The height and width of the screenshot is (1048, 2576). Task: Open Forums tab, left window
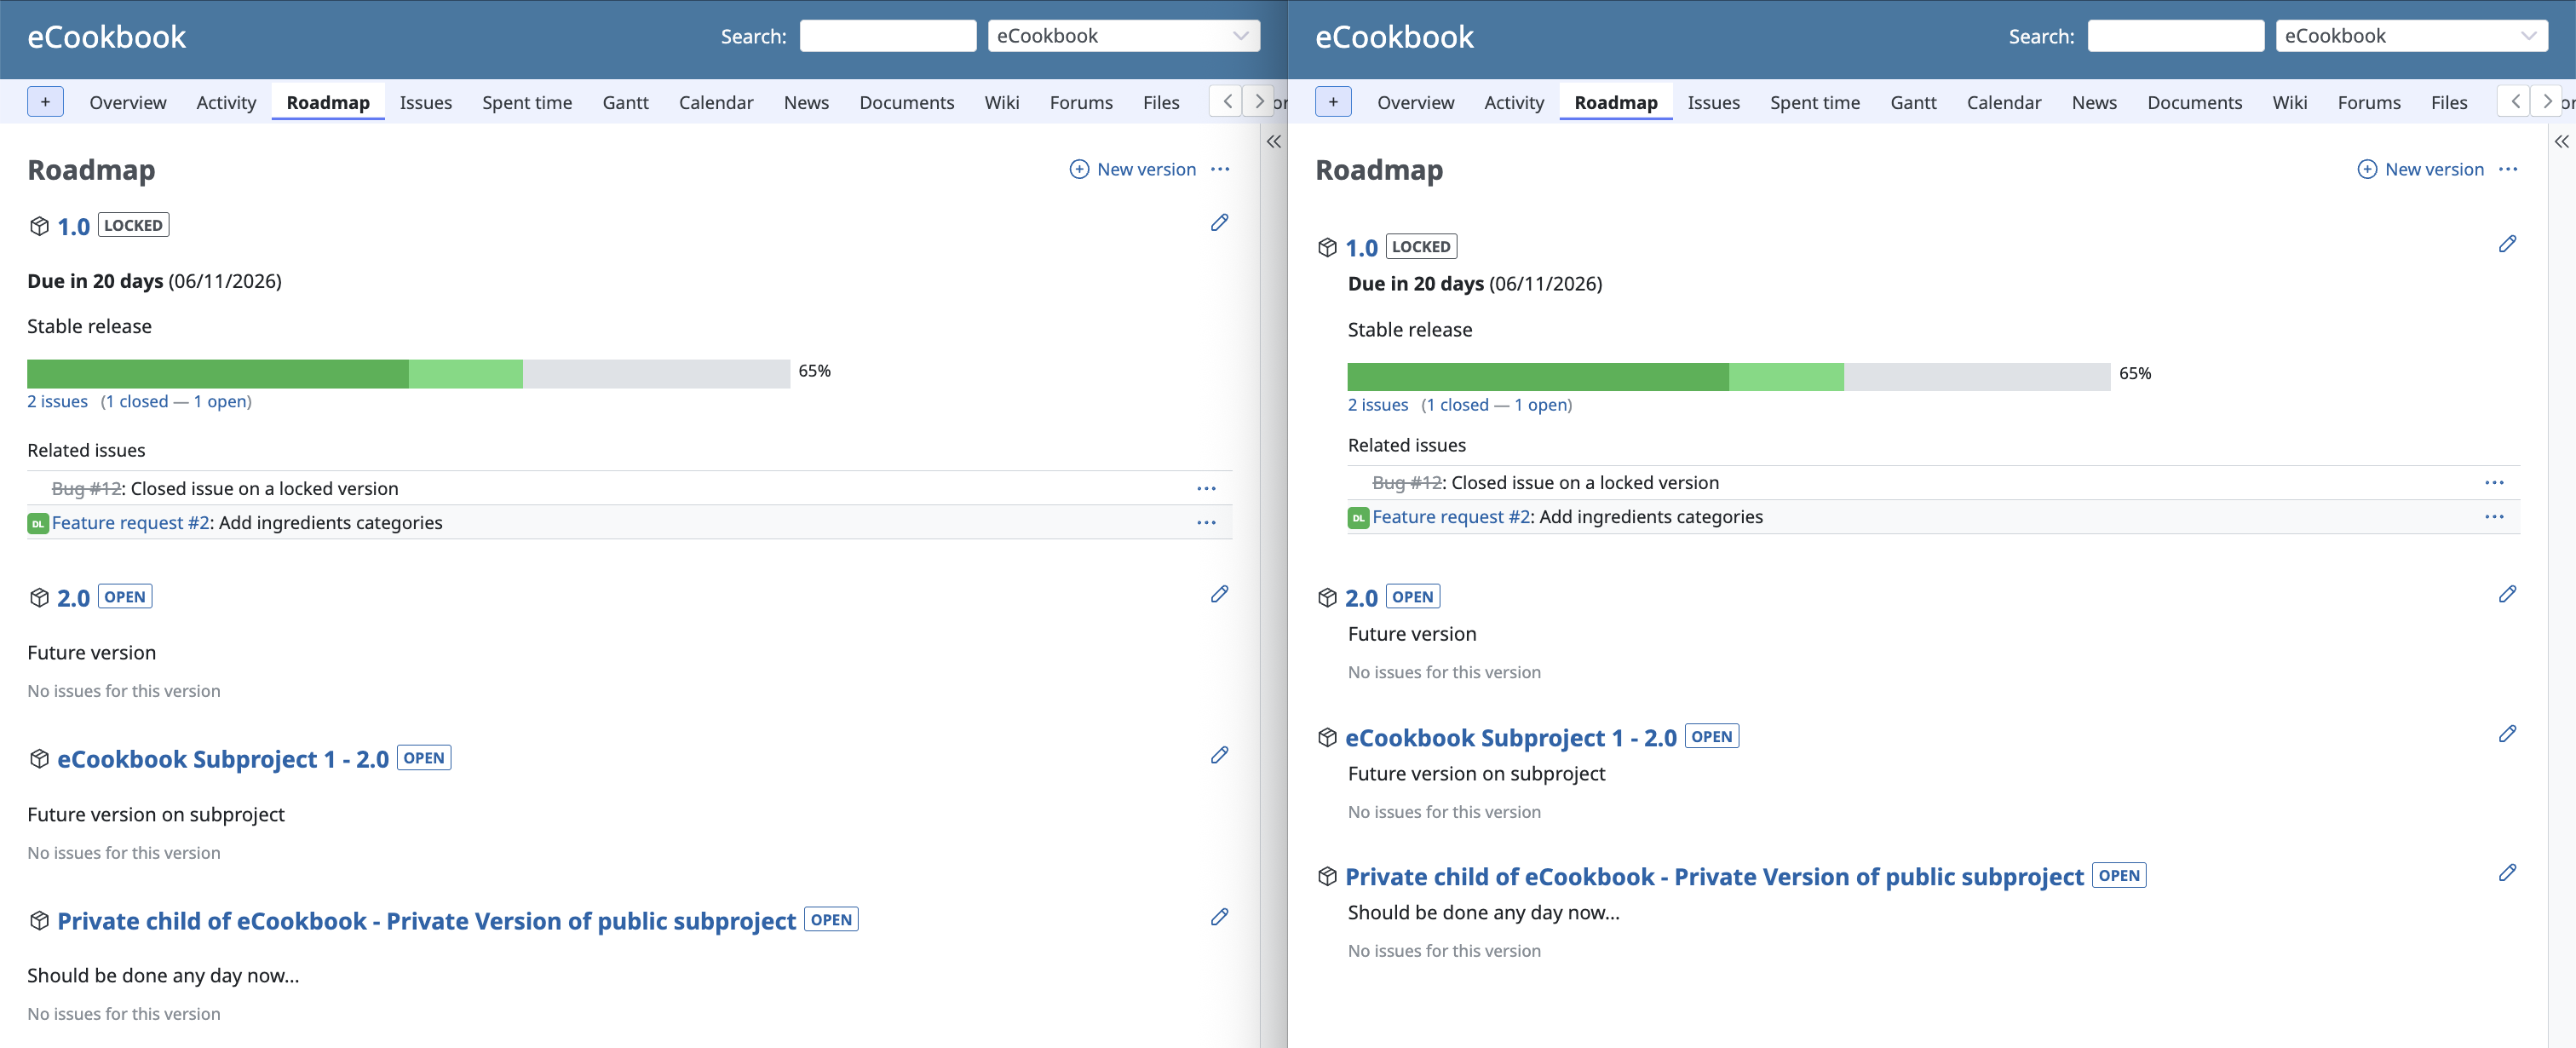[1081, 103]
